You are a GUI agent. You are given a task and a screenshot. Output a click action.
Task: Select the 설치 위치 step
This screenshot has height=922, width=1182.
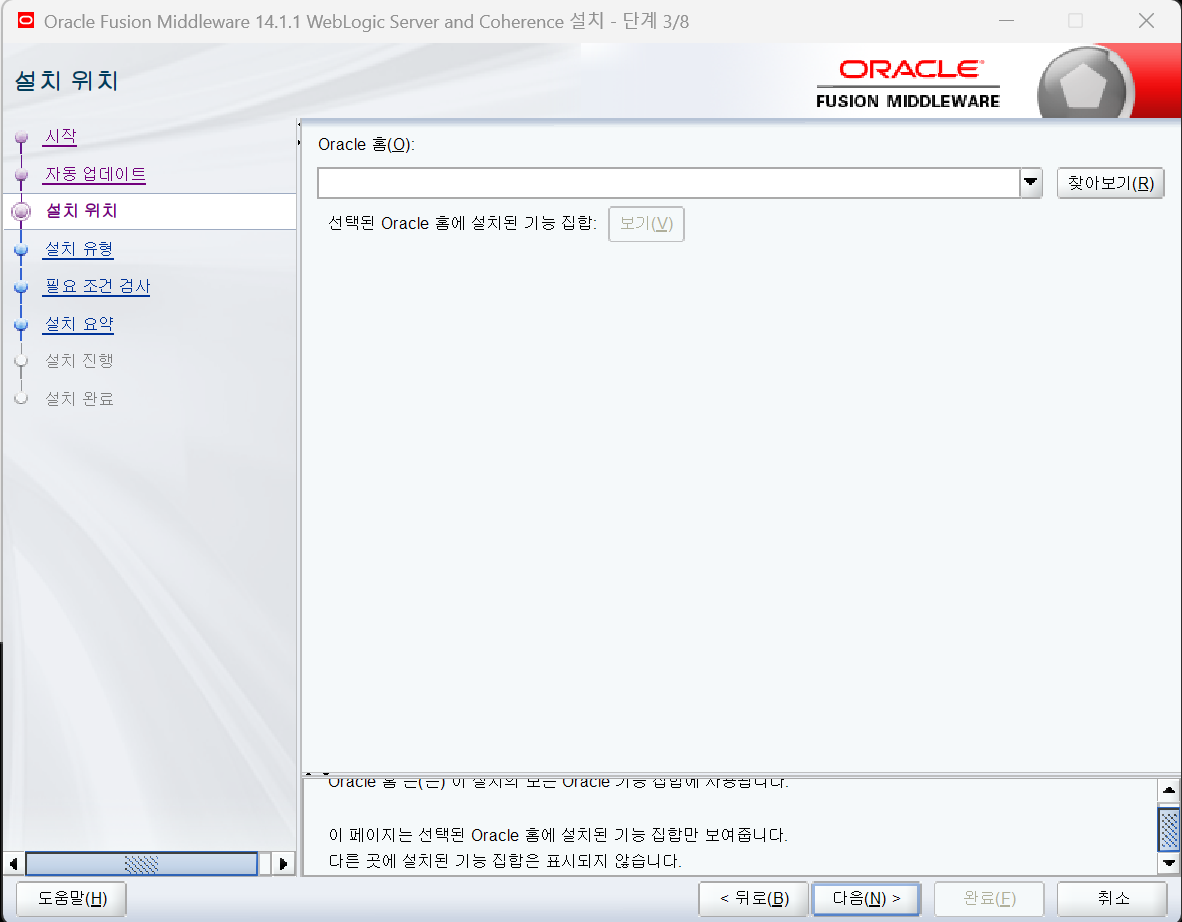click(81, 211)
